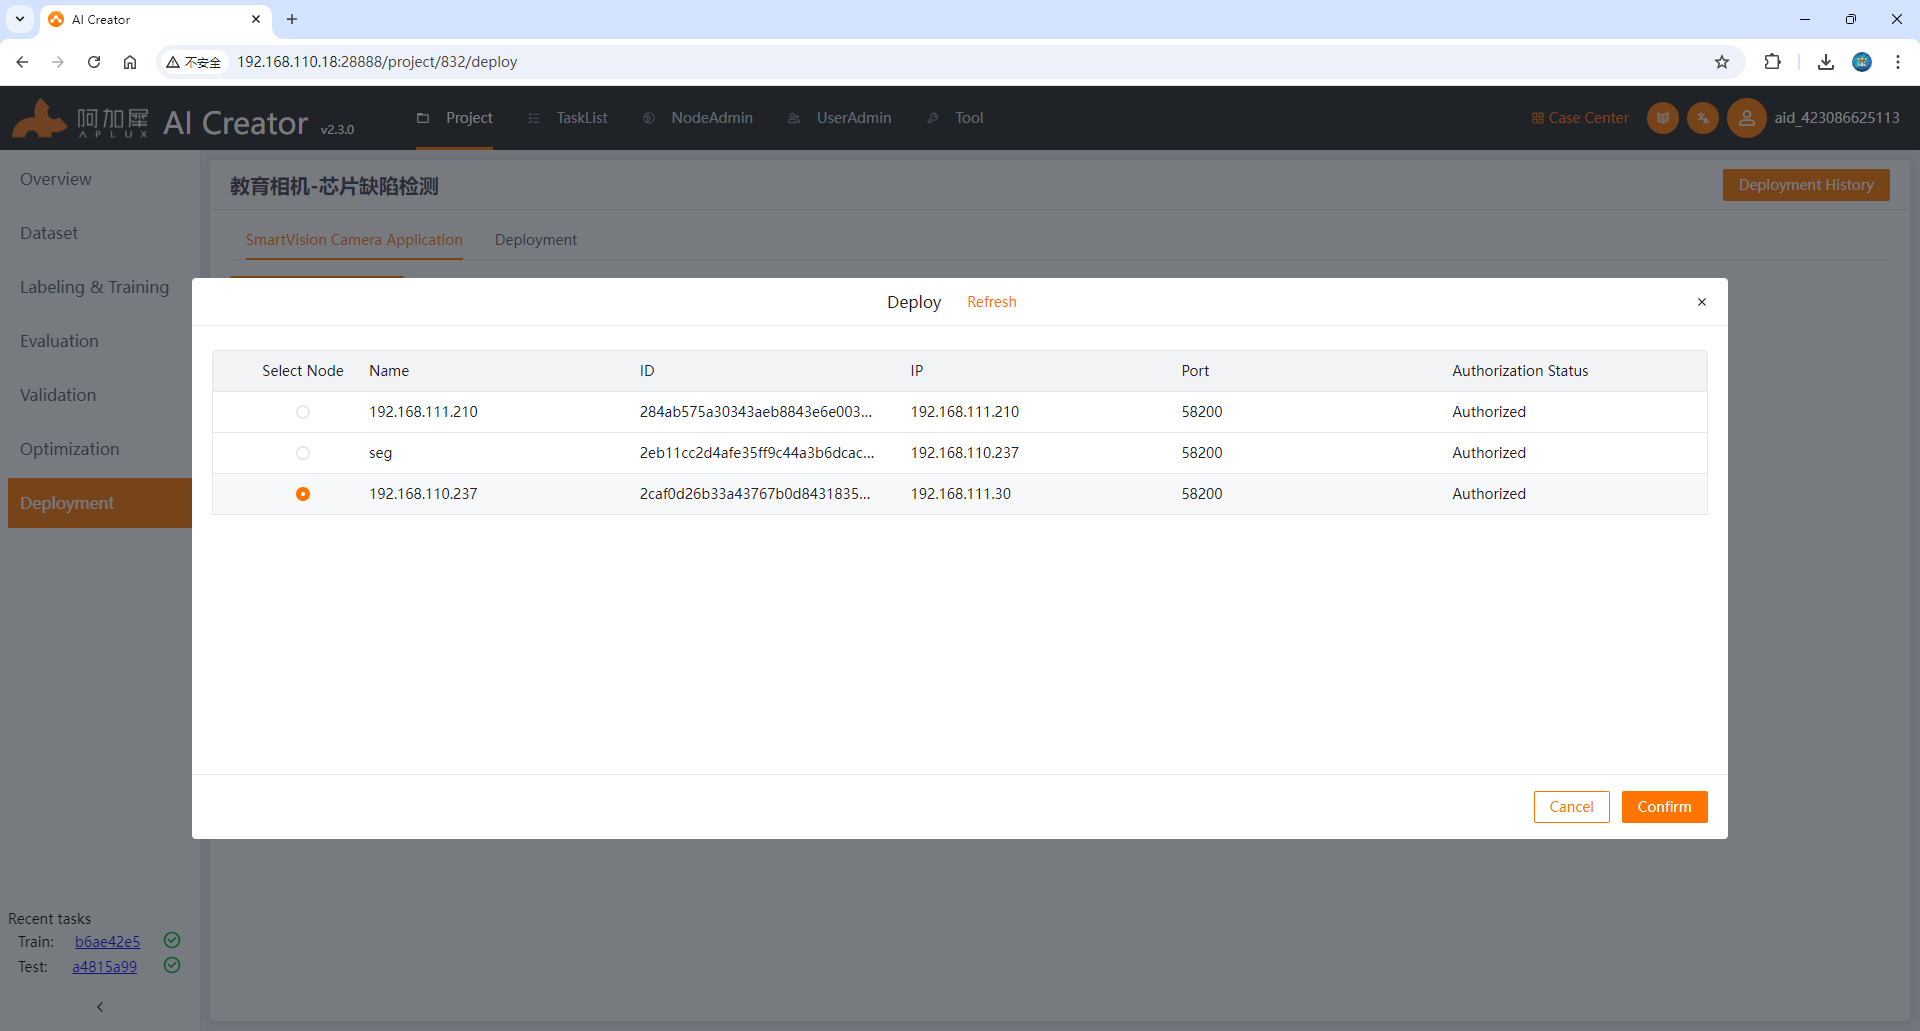1920x1031 pixels.
Task: Open the NodeAdmin menu
Action: 698,118
